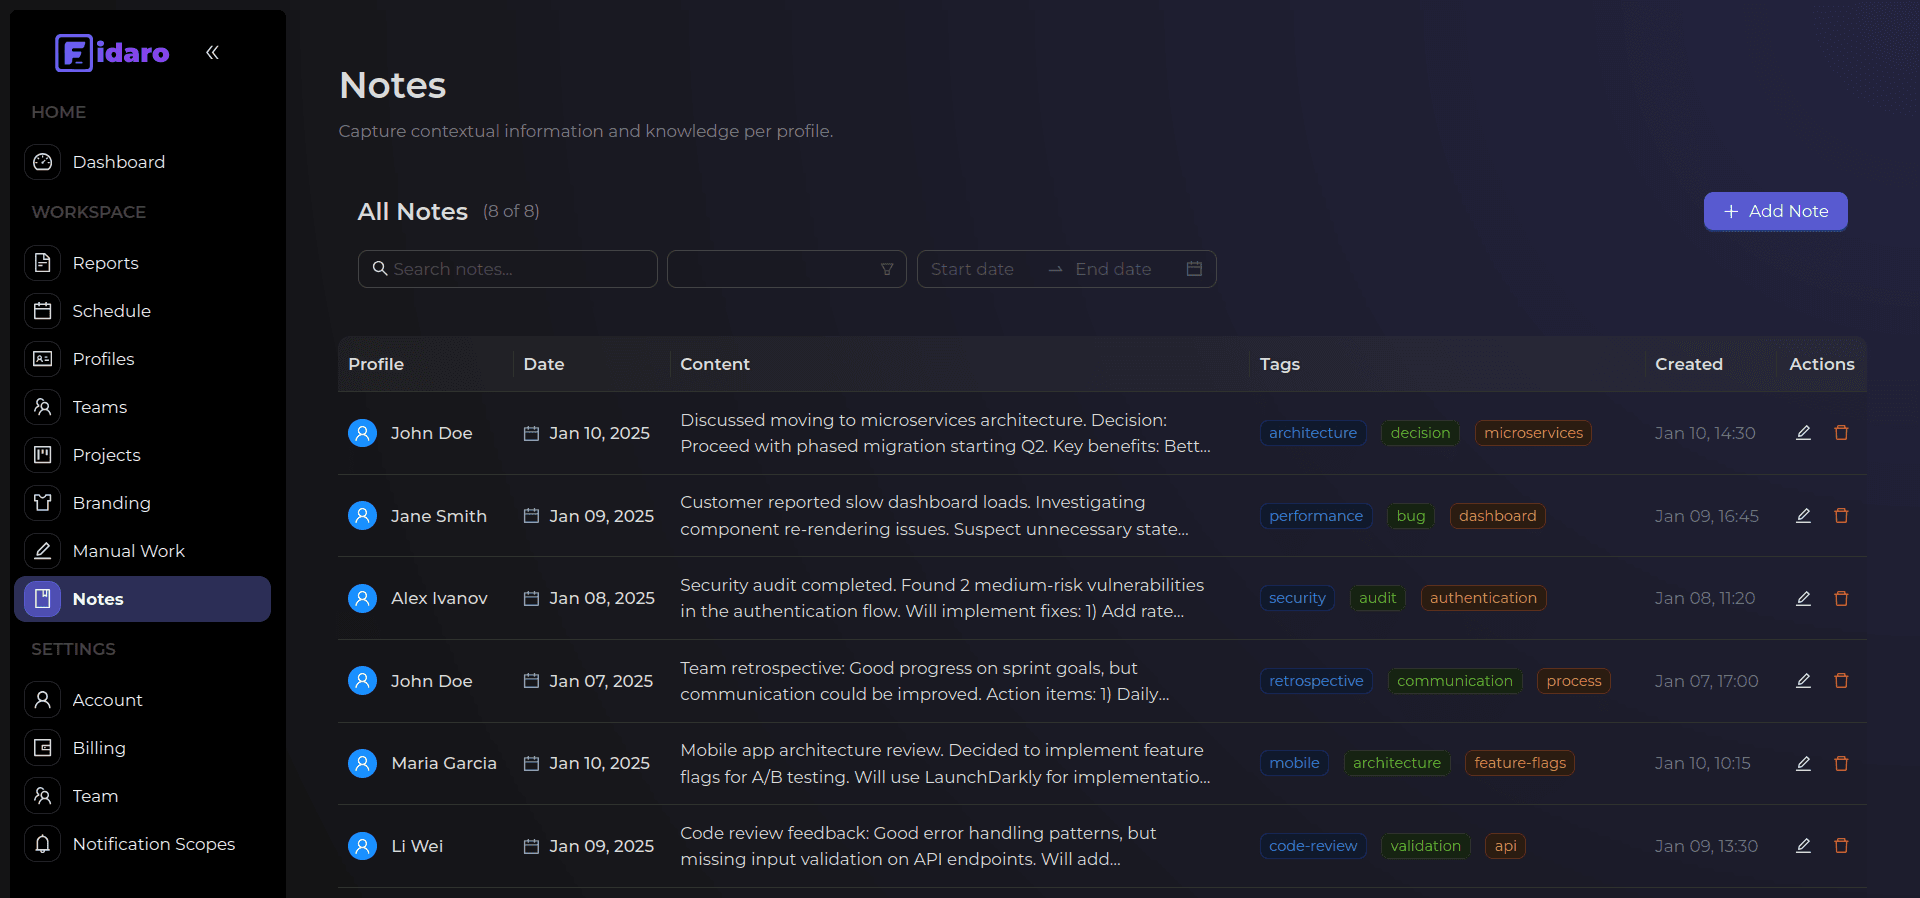Collapse the sidebar with double-chevron icon
Image resolution: width=1920 pixels, height=898 pixels.
212,52
